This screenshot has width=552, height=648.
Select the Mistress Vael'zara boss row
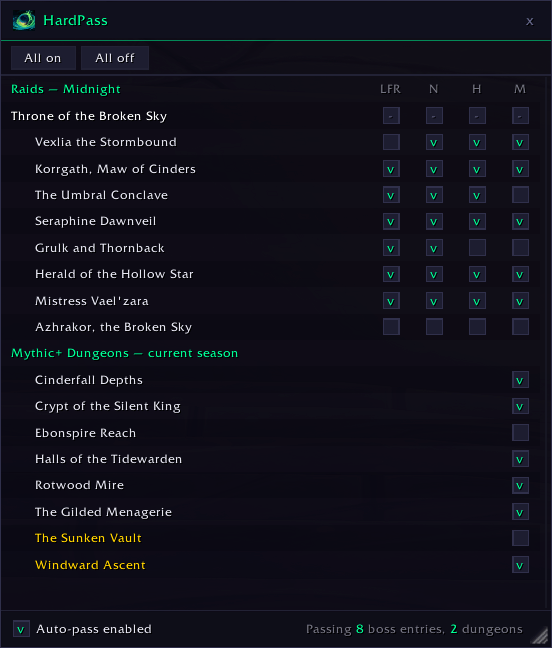click(x=273, y=301)
